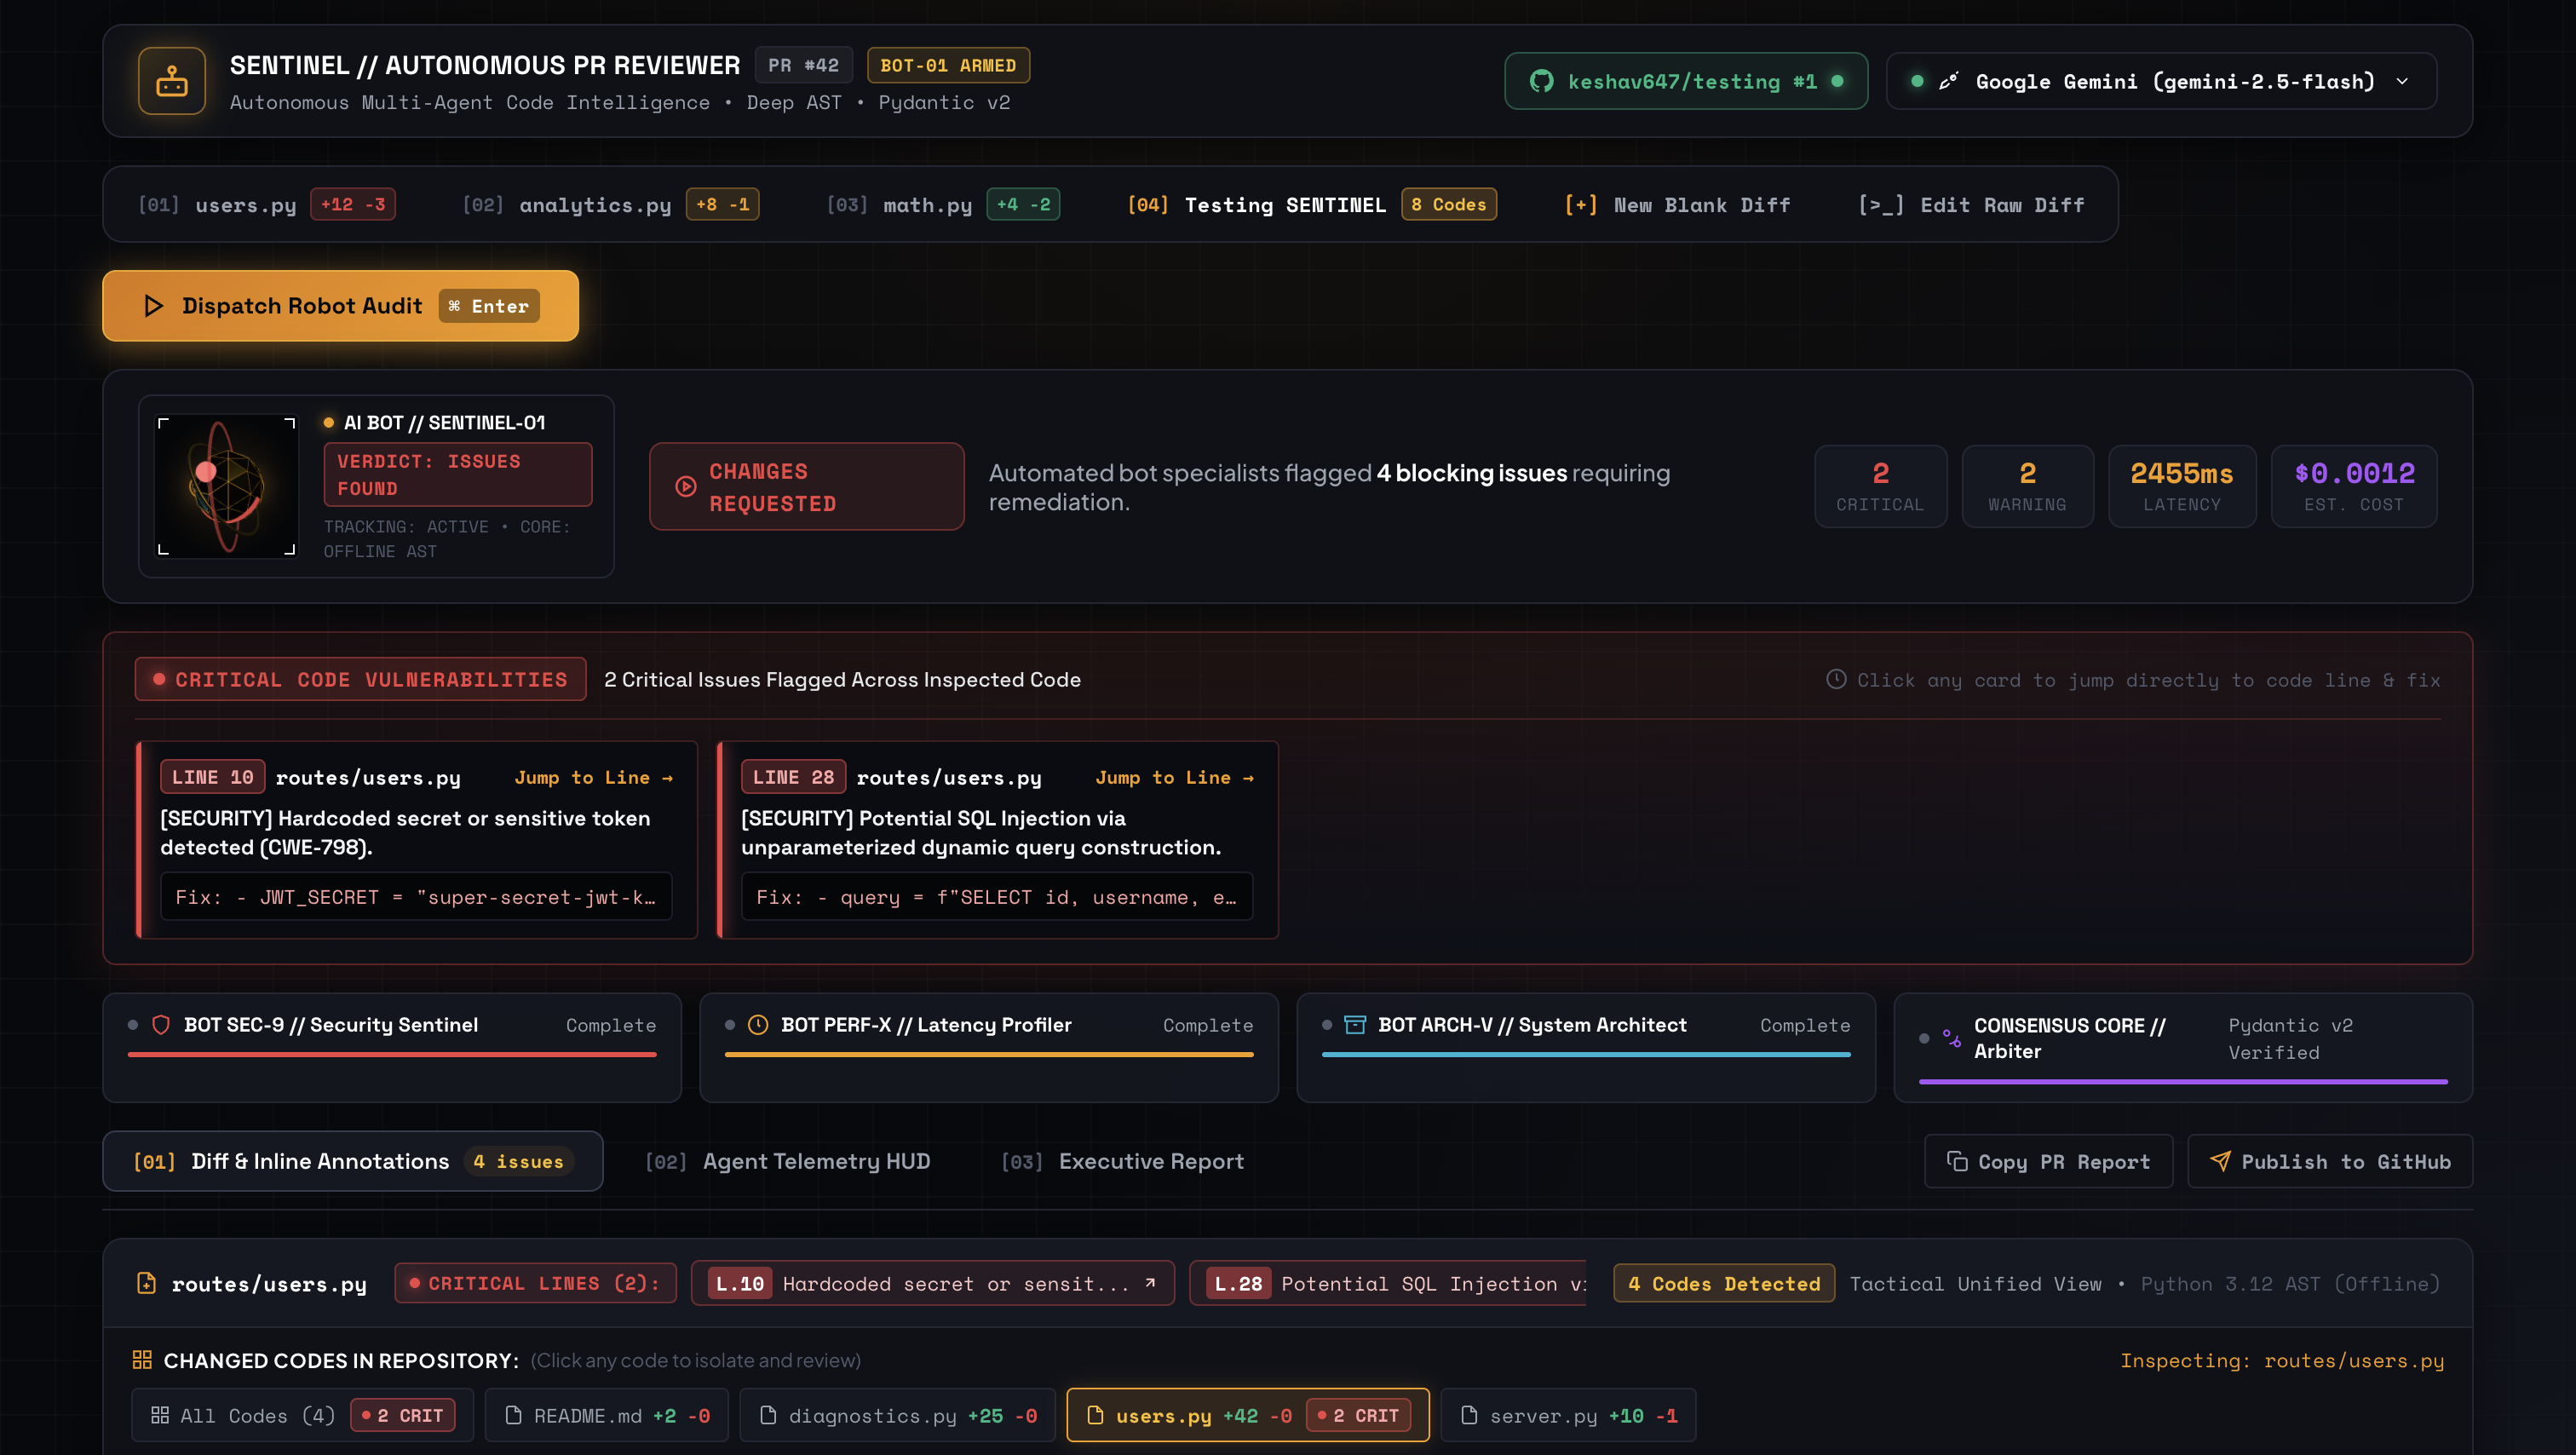Click BOT PERF-X orange progress bar
Viewport: 2576px width, 1455px height.
(x=989, y=1054)
